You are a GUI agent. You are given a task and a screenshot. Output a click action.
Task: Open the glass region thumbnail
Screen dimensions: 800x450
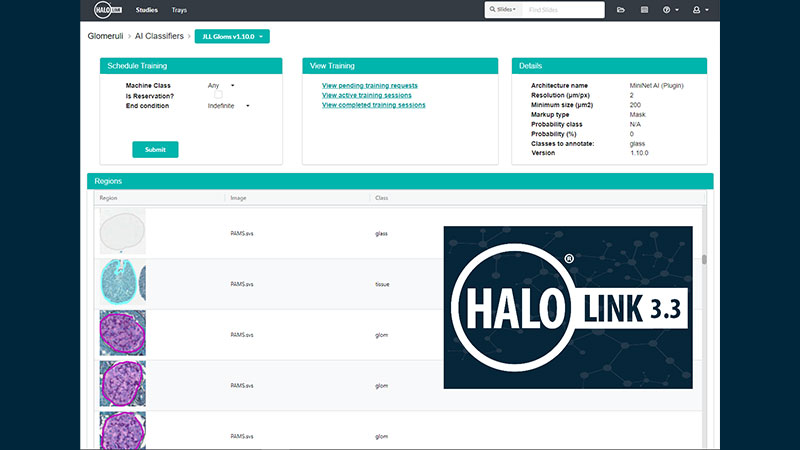click(122, 232)
